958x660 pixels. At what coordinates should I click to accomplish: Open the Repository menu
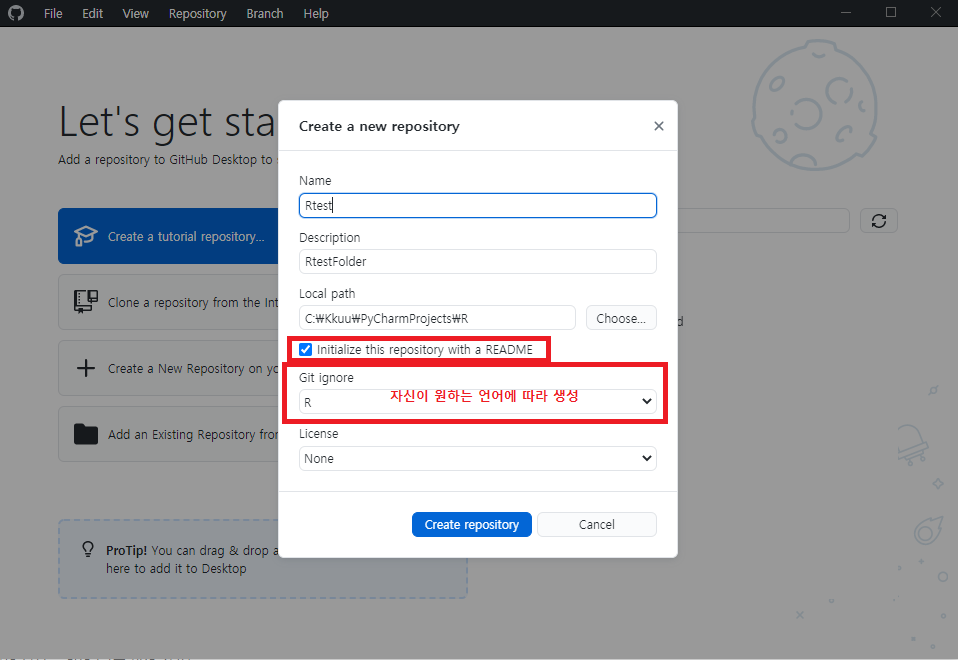pyautogui.click(x=197, y=13)
